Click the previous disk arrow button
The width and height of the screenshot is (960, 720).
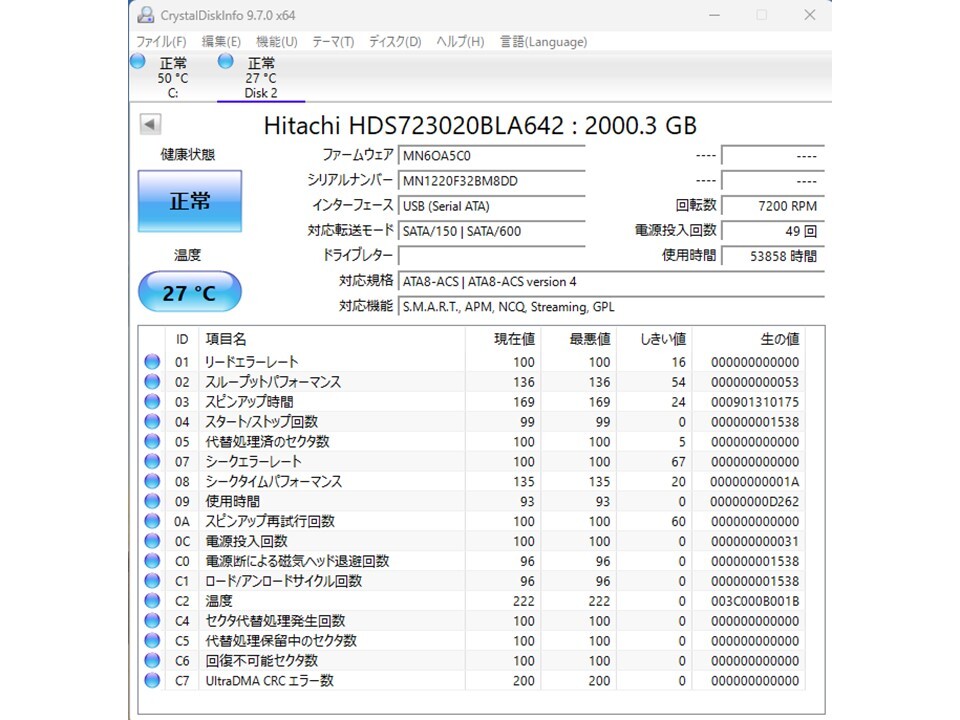click(x=150, y=124)
